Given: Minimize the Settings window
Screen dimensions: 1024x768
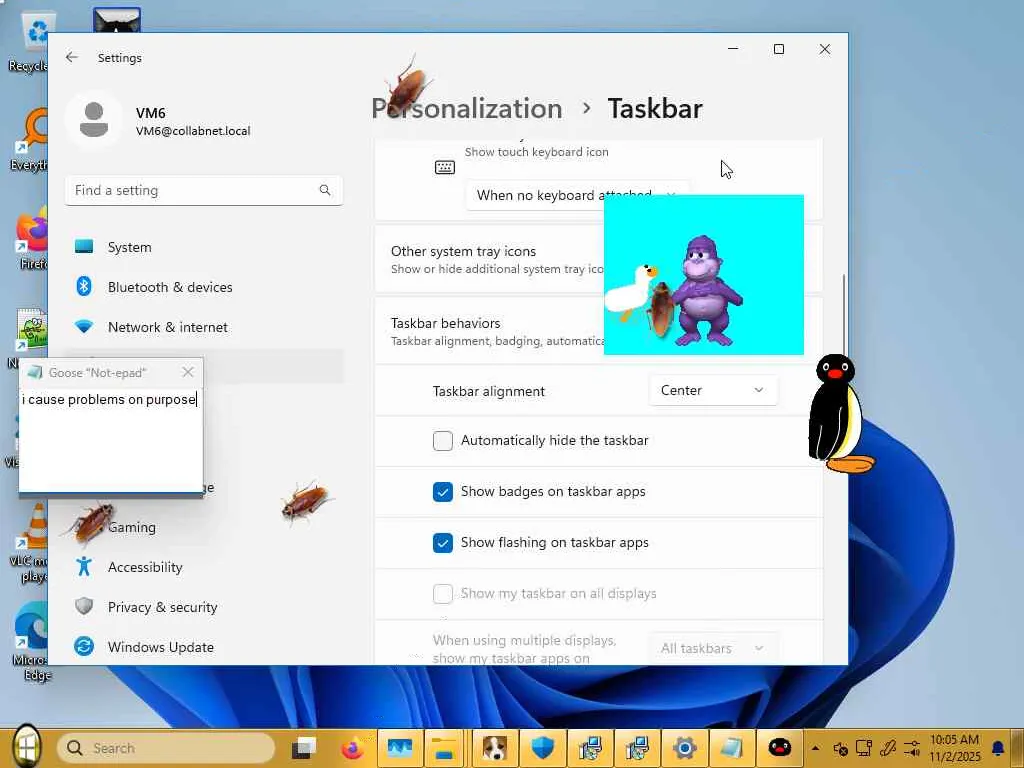Looking at the screenshot, I should 733,49.
